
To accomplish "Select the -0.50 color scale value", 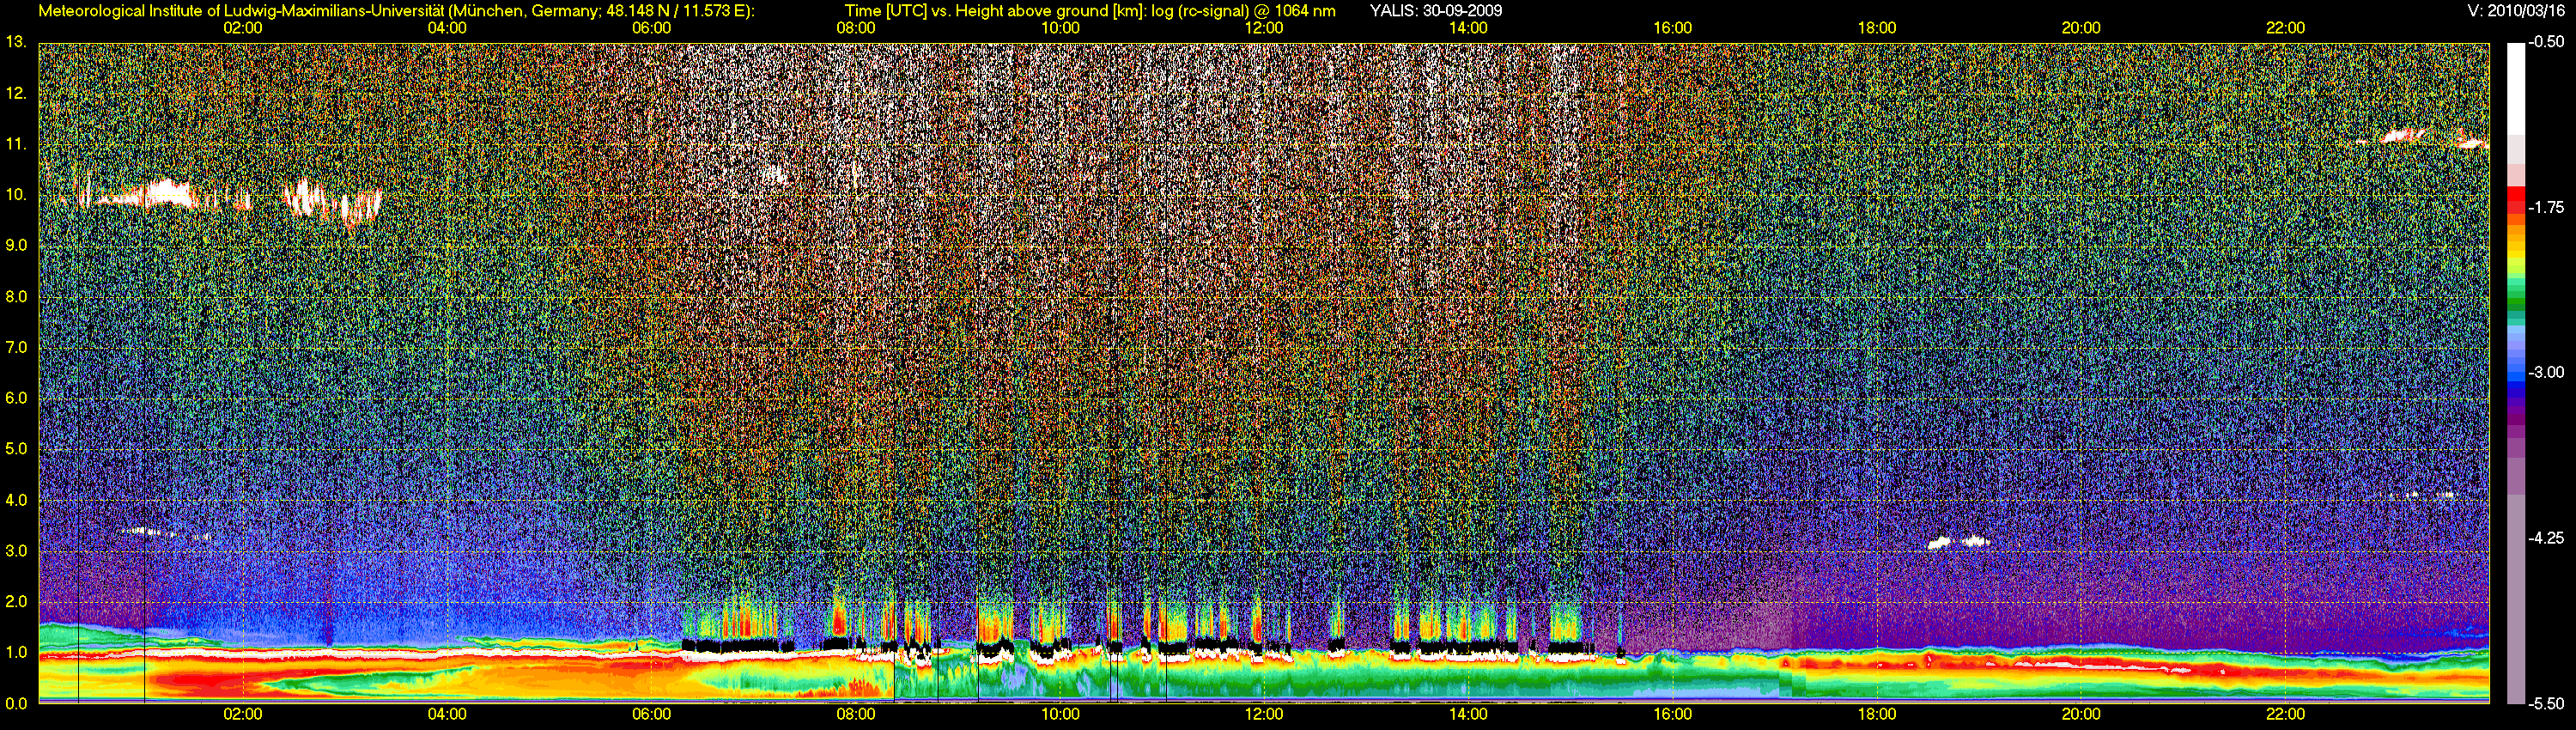I will coord(2546,42).
